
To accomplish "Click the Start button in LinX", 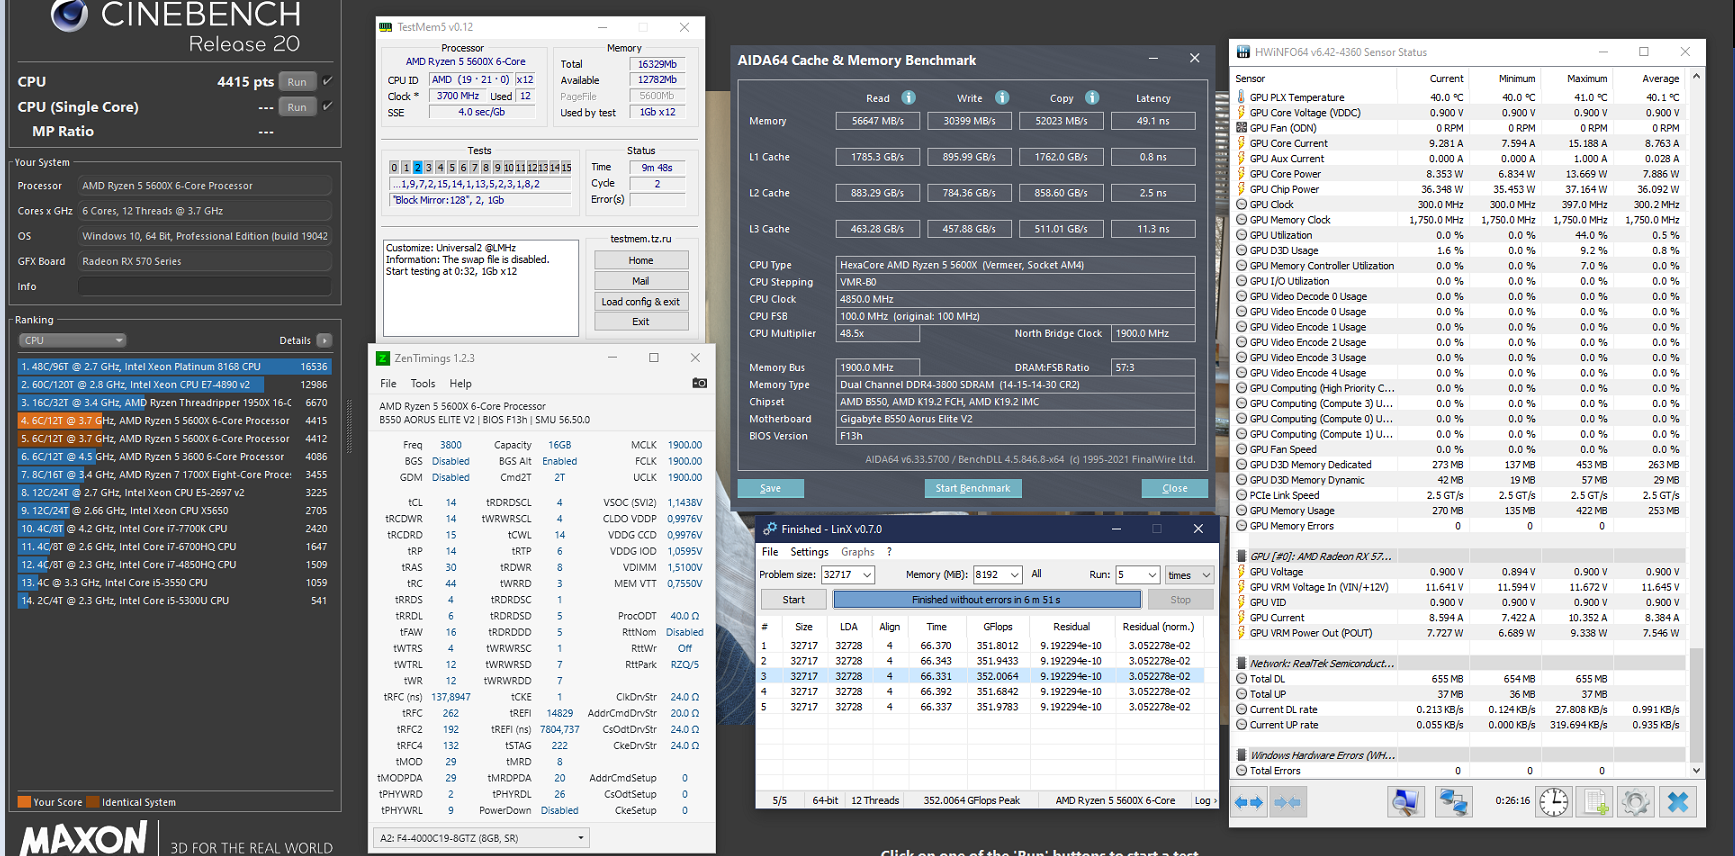I will pyautogui.click(x=794, y=600).
